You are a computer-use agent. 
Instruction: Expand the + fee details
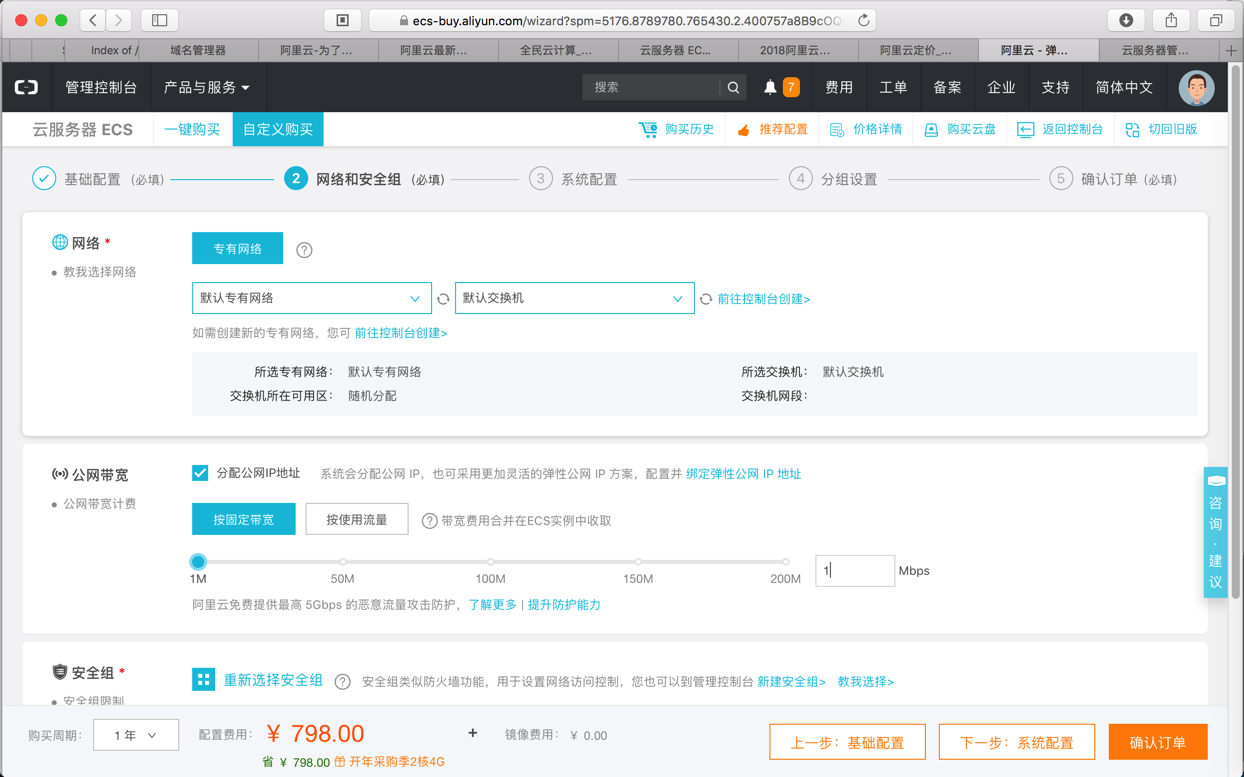[x=472, y=734]
